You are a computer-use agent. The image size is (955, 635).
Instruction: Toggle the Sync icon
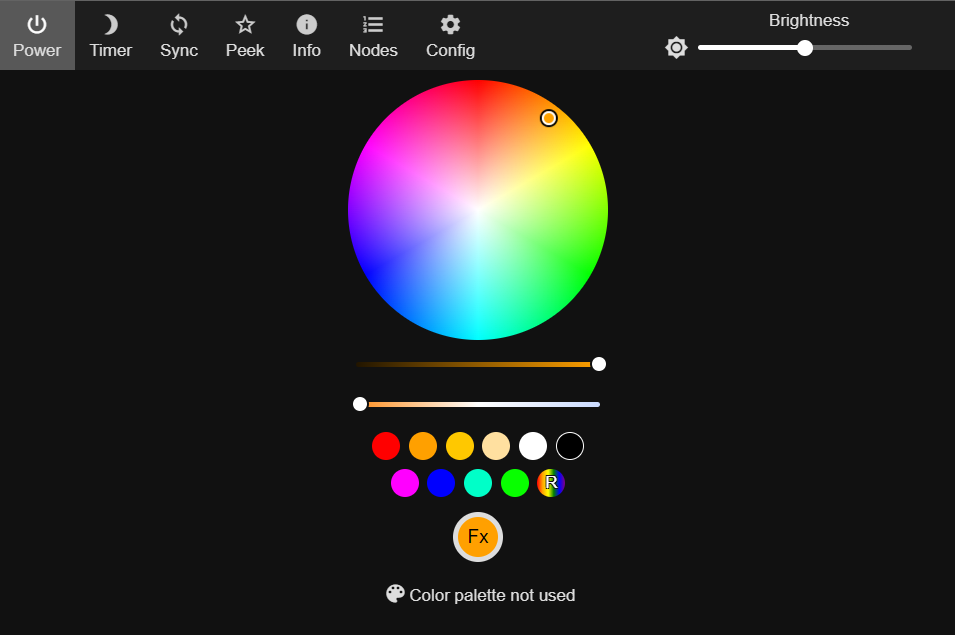(178, 25)
